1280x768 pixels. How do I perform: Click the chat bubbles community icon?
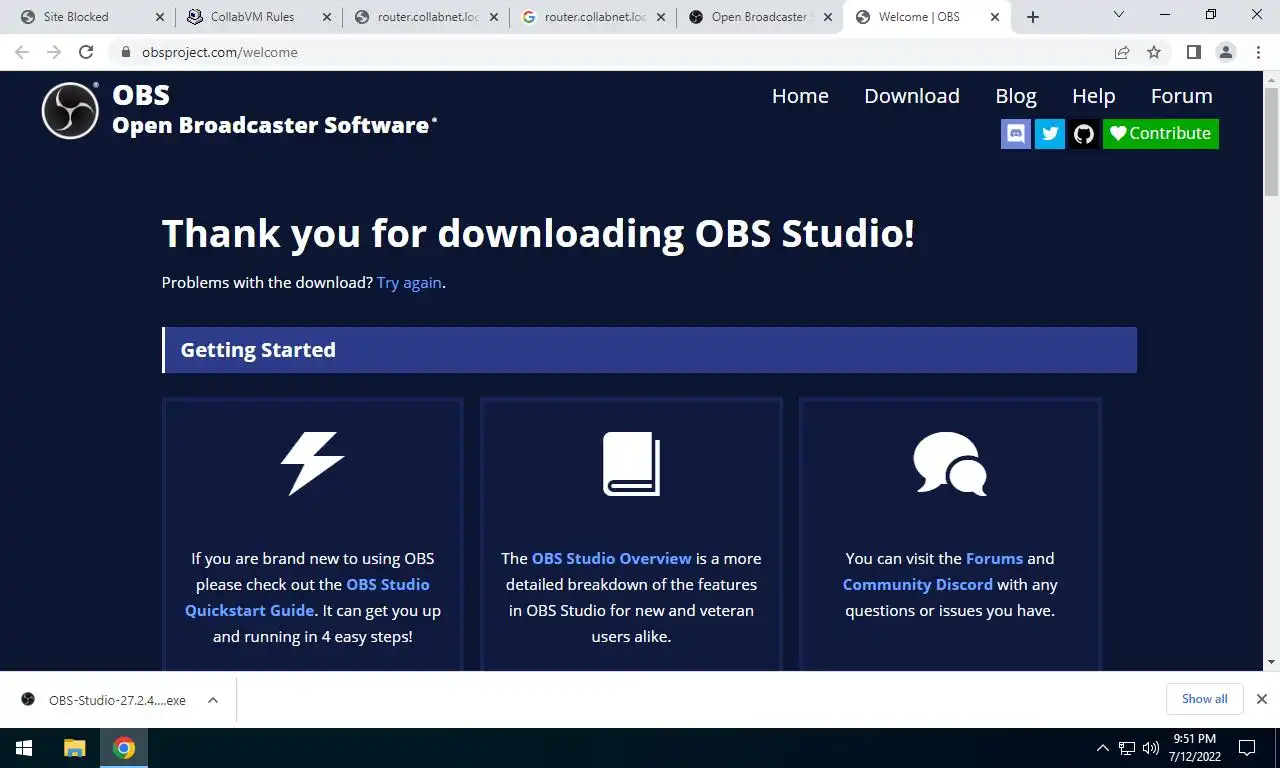tap(950, 464)
